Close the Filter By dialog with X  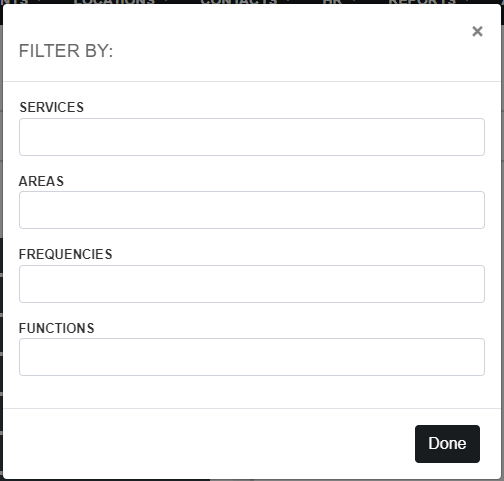pos(477,31)
